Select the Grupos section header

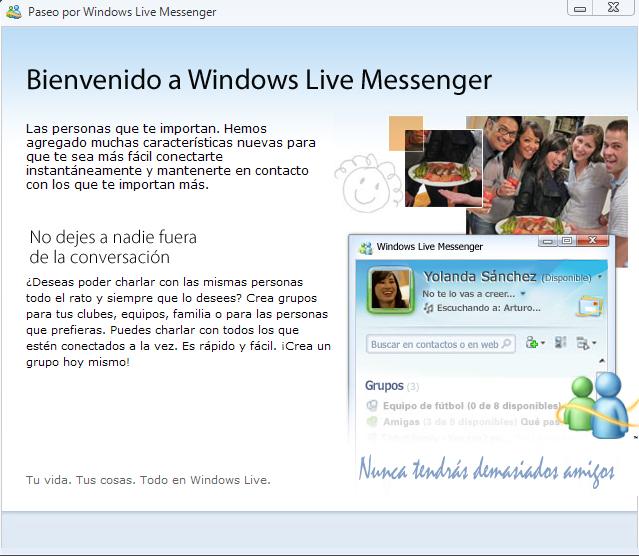click(x=384, y=385)
